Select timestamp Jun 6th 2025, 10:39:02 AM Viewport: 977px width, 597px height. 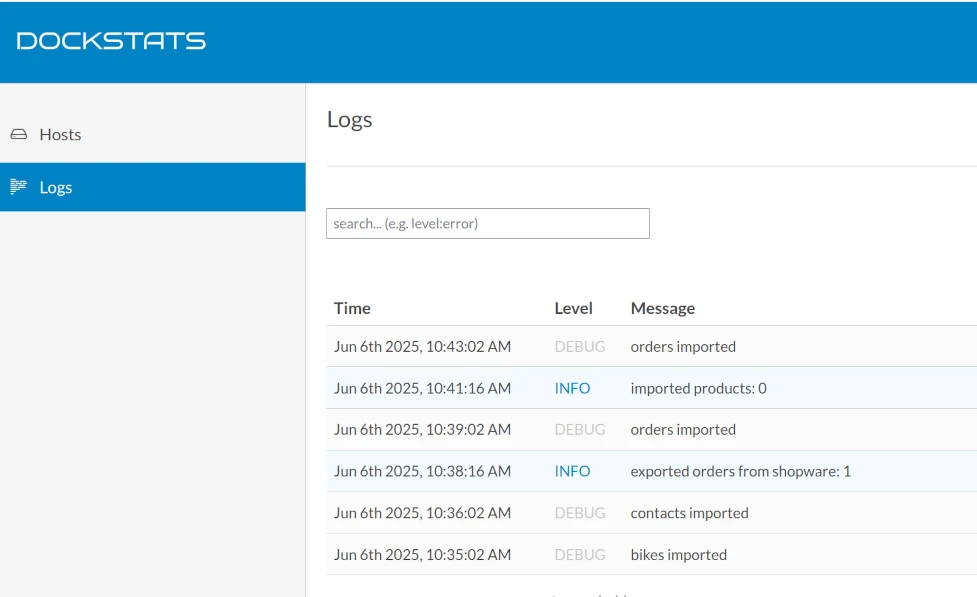[x=422, y=429]
